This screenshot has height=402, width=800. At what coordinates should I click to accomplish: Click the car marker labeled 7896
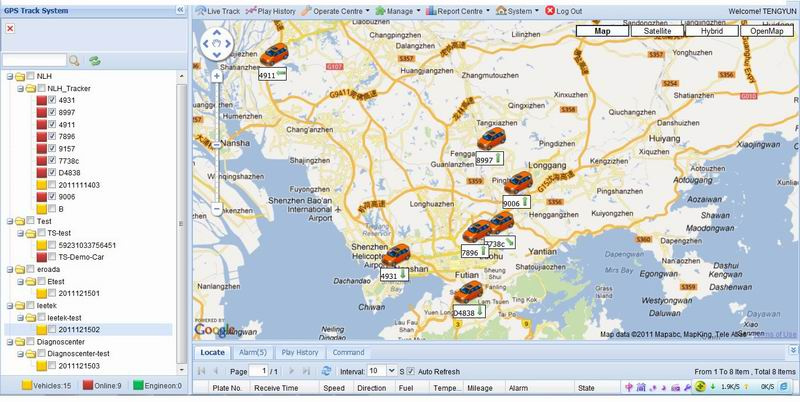tap(477, 231)
